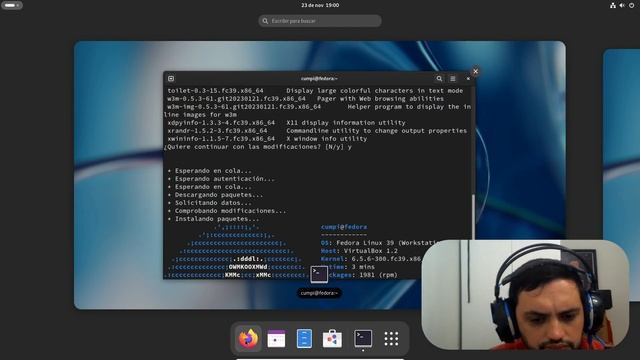
Task: Click the new tab button in terminal header
Action: pyautogui.click(x=171, y=78)
